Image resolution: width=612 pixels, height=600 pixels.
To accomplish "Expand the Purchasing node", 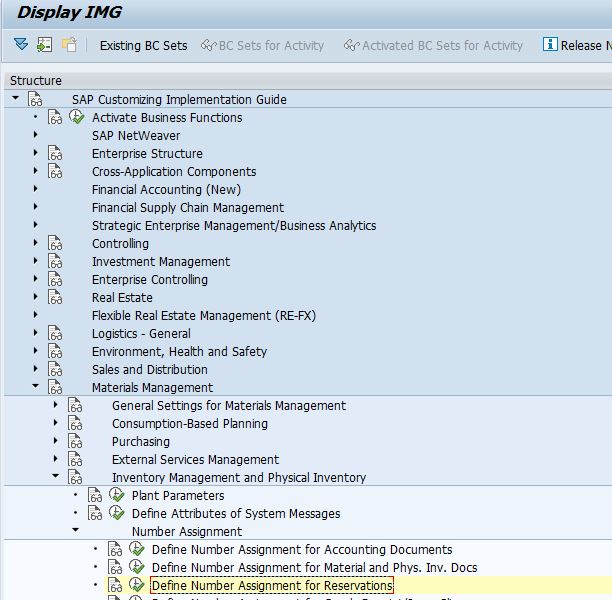I will point(55,441).
